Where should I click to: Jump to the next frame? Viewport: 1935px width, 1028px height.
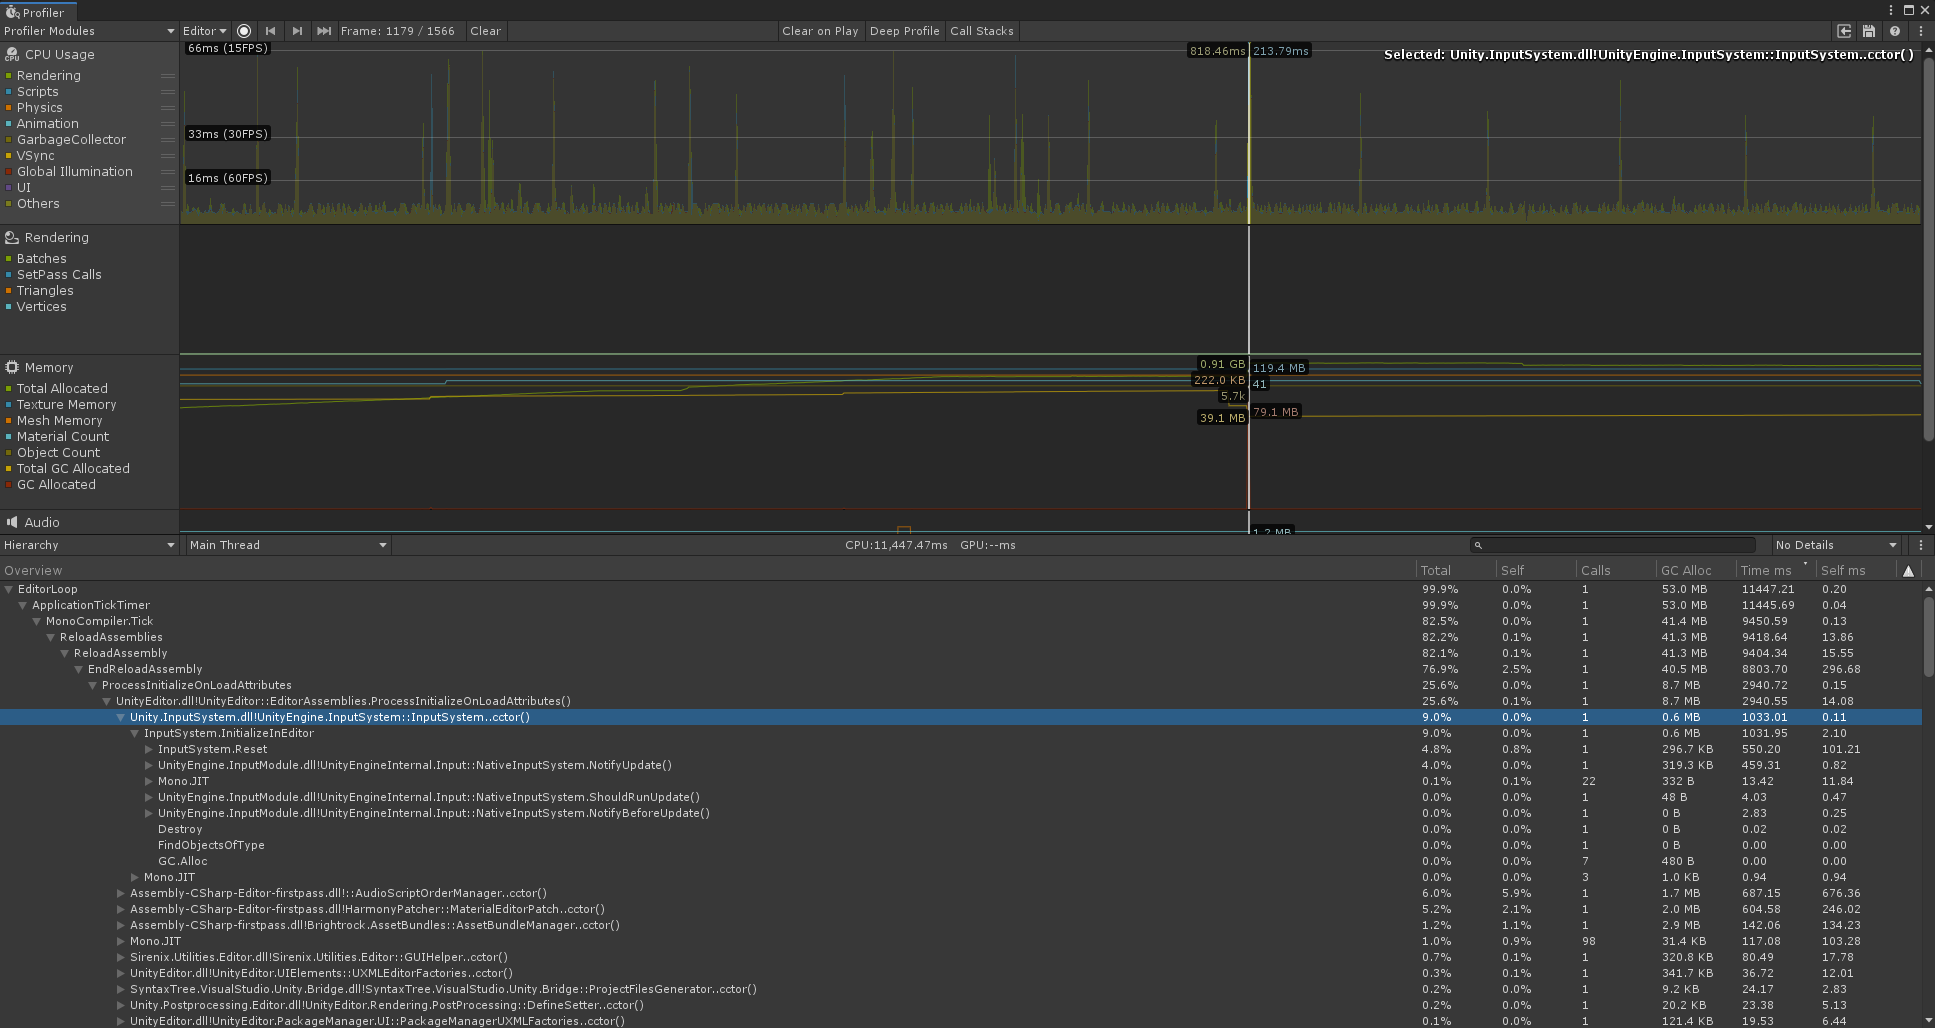pos(298,31)
